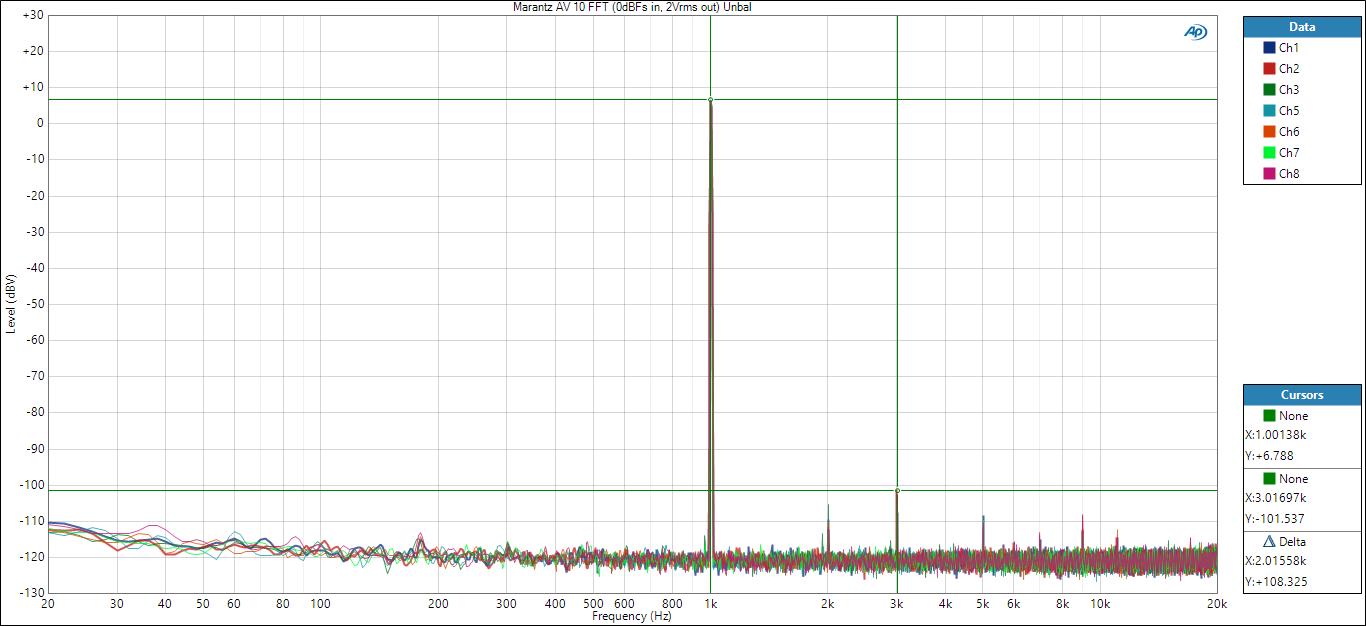Click the Delta Y value +108.325
1366x626 pixels.
[x=1276, y=582]
